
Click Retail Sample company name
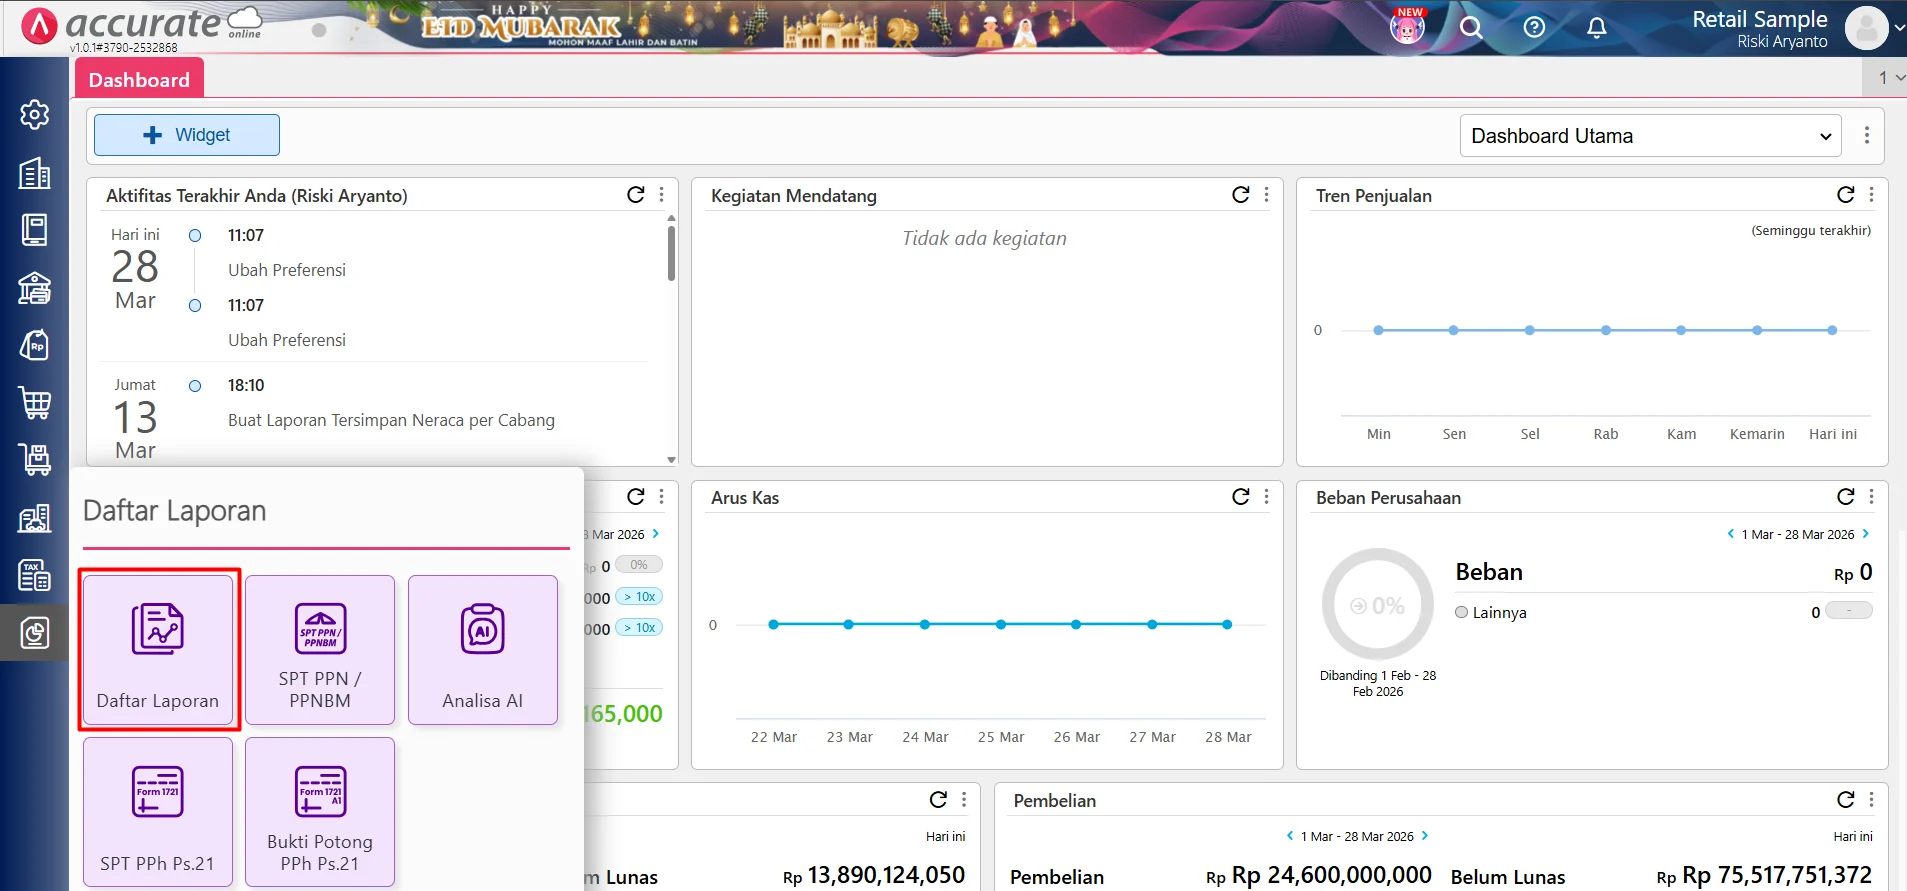1759,19
